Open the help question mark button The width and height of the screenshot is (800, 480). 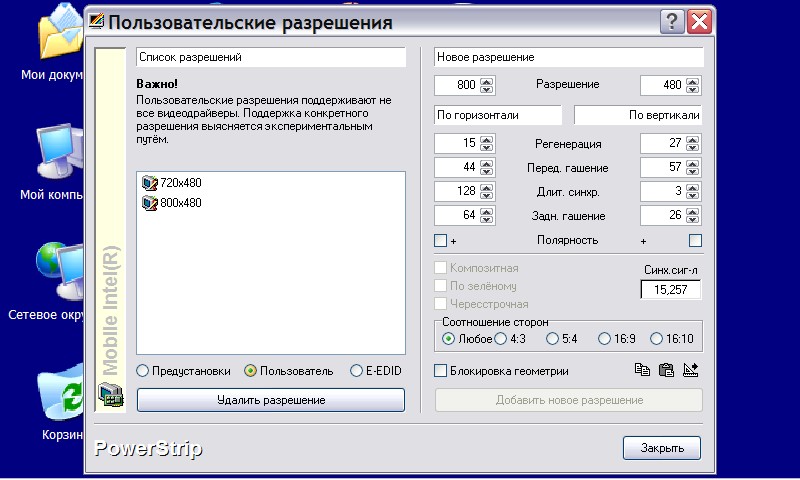coord(673,22)
